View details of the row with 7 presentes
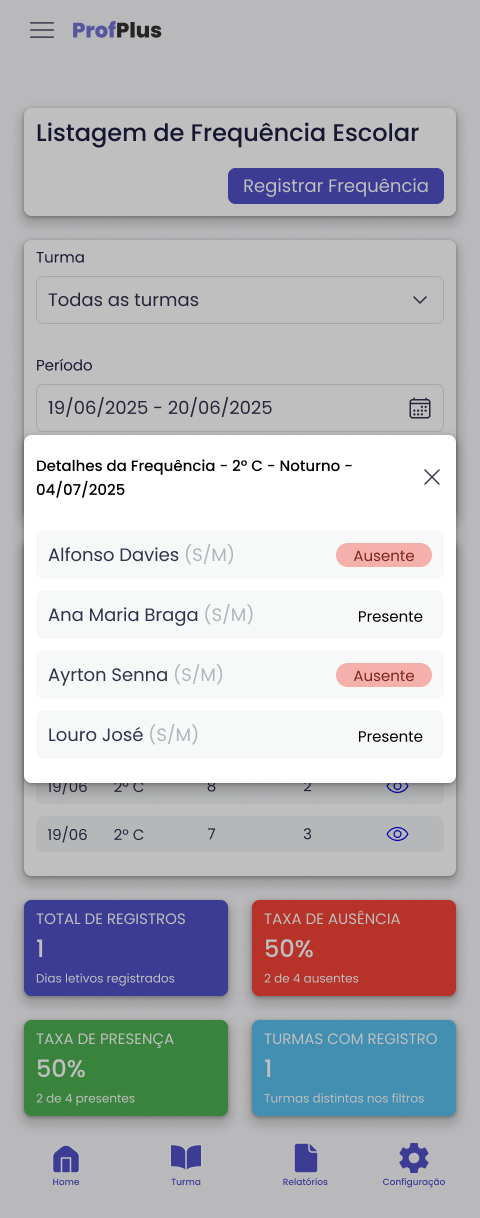Image resolution: width=480 pixels, height=1218 pixels. [397, 834]
